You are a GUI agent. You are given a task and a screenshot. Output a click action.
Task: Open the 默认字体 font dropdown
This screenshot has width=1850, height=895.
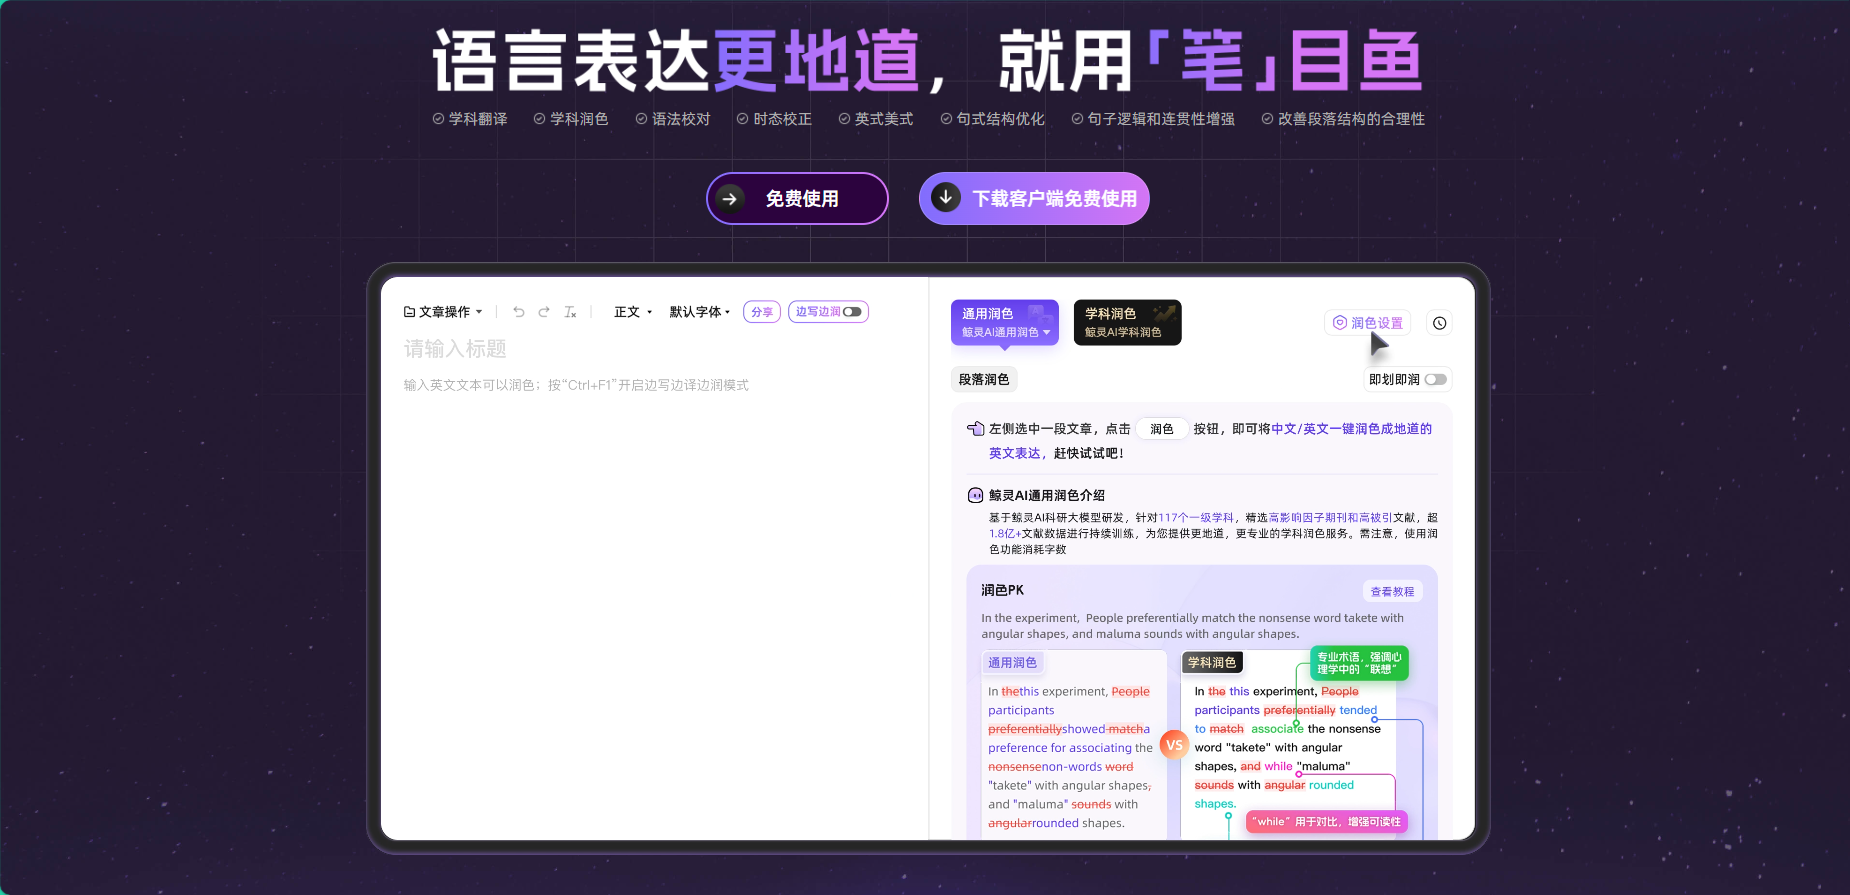coord(700,312)
